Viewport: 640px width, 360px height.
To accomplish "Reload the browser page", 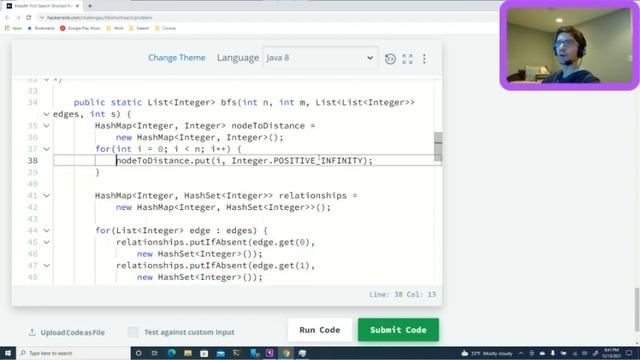I will tap(29, 18).
